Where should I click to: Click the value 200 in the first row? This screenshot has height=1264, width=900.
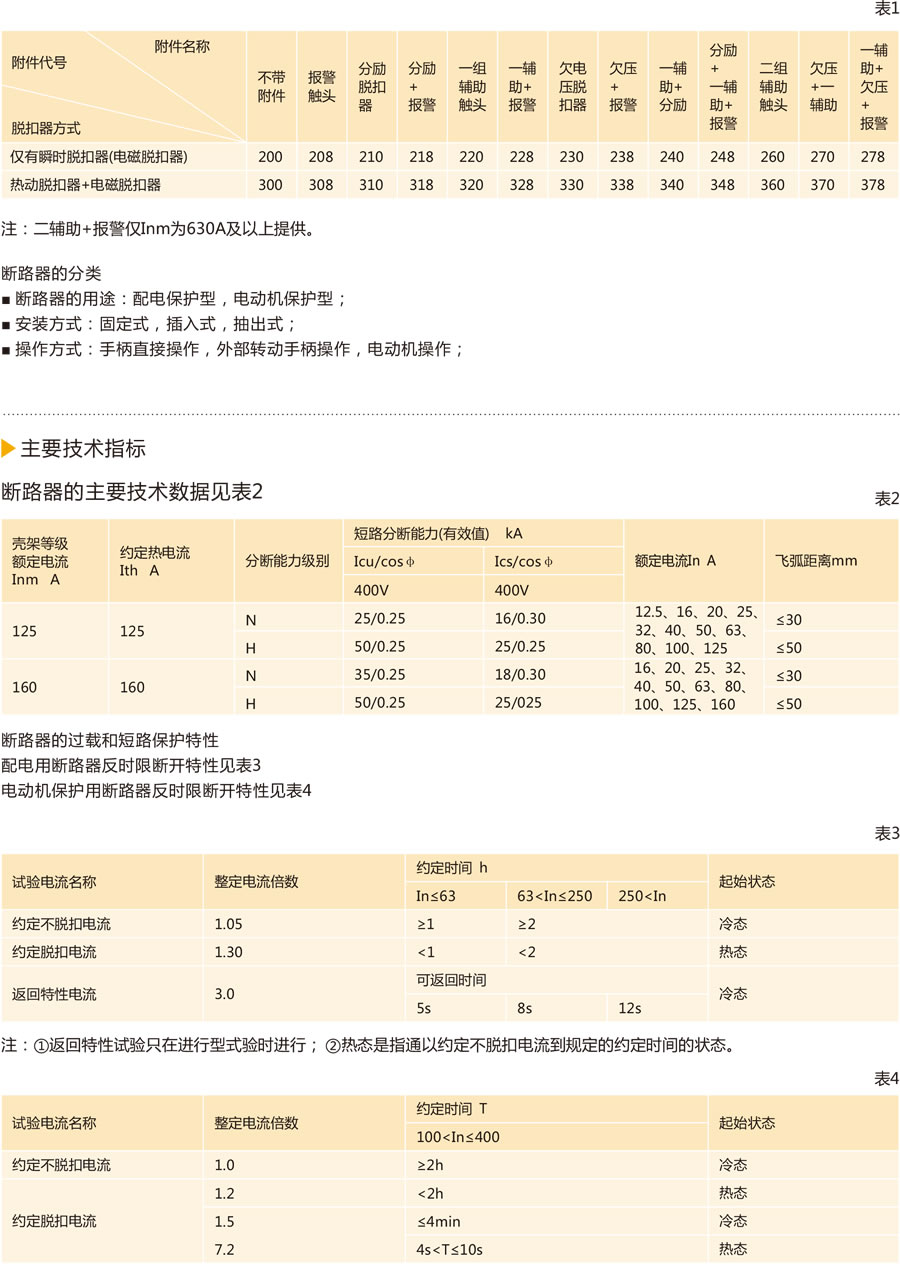coord(271,157)
